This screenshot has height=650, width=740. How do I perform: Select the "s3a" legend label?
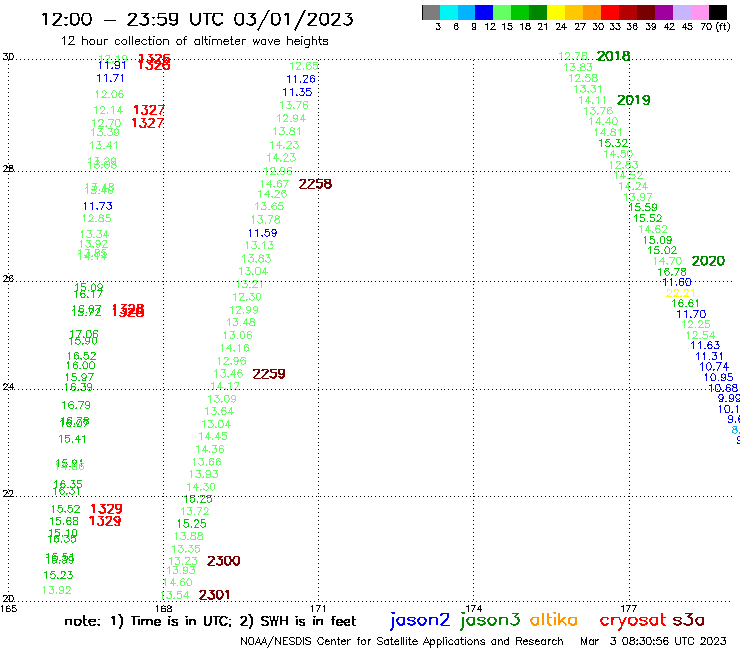[689, 620]
